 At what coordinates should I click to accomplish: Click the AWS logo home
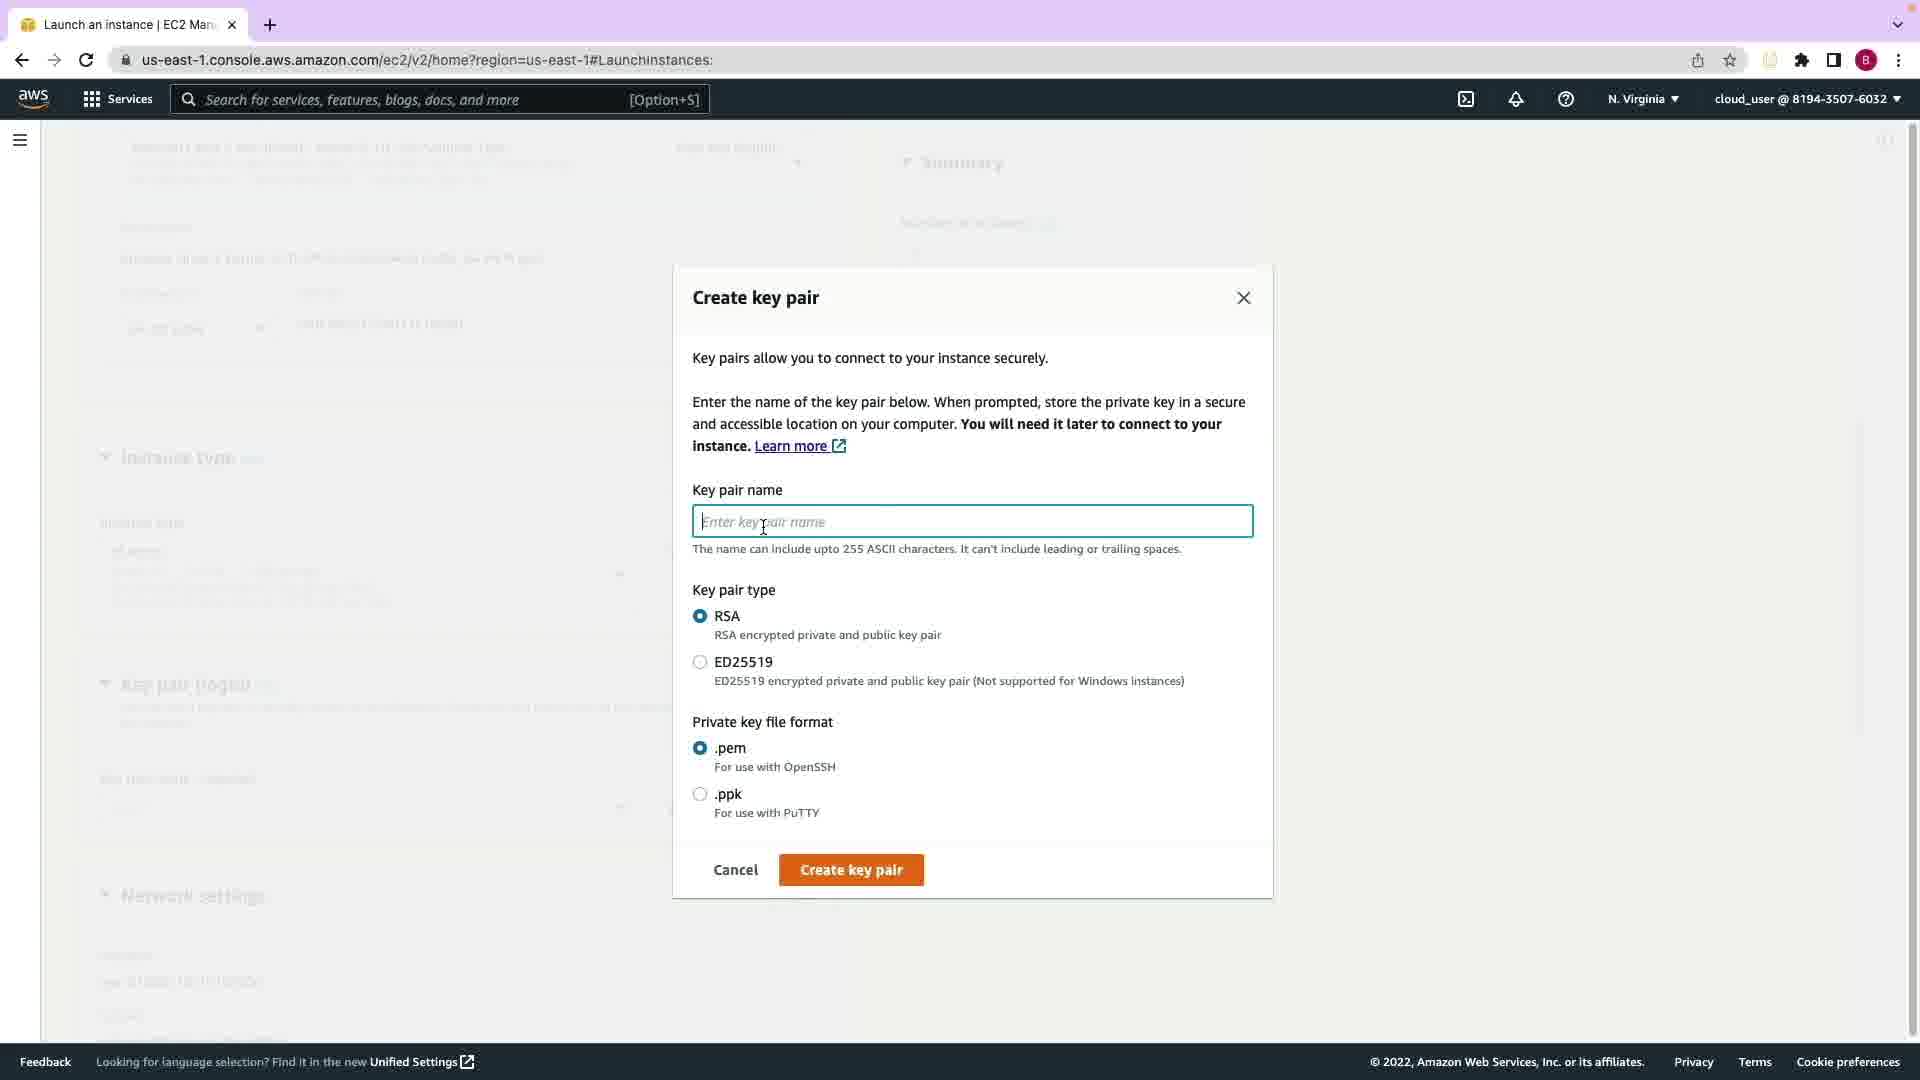tap(33, 98)
